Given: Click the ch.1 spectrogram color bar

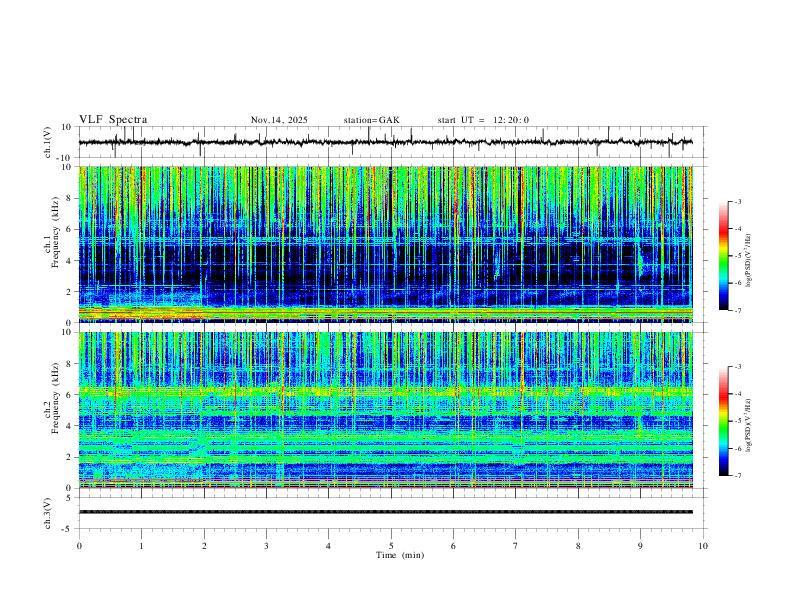Looking at the screenshot, I should coord(723,256).
